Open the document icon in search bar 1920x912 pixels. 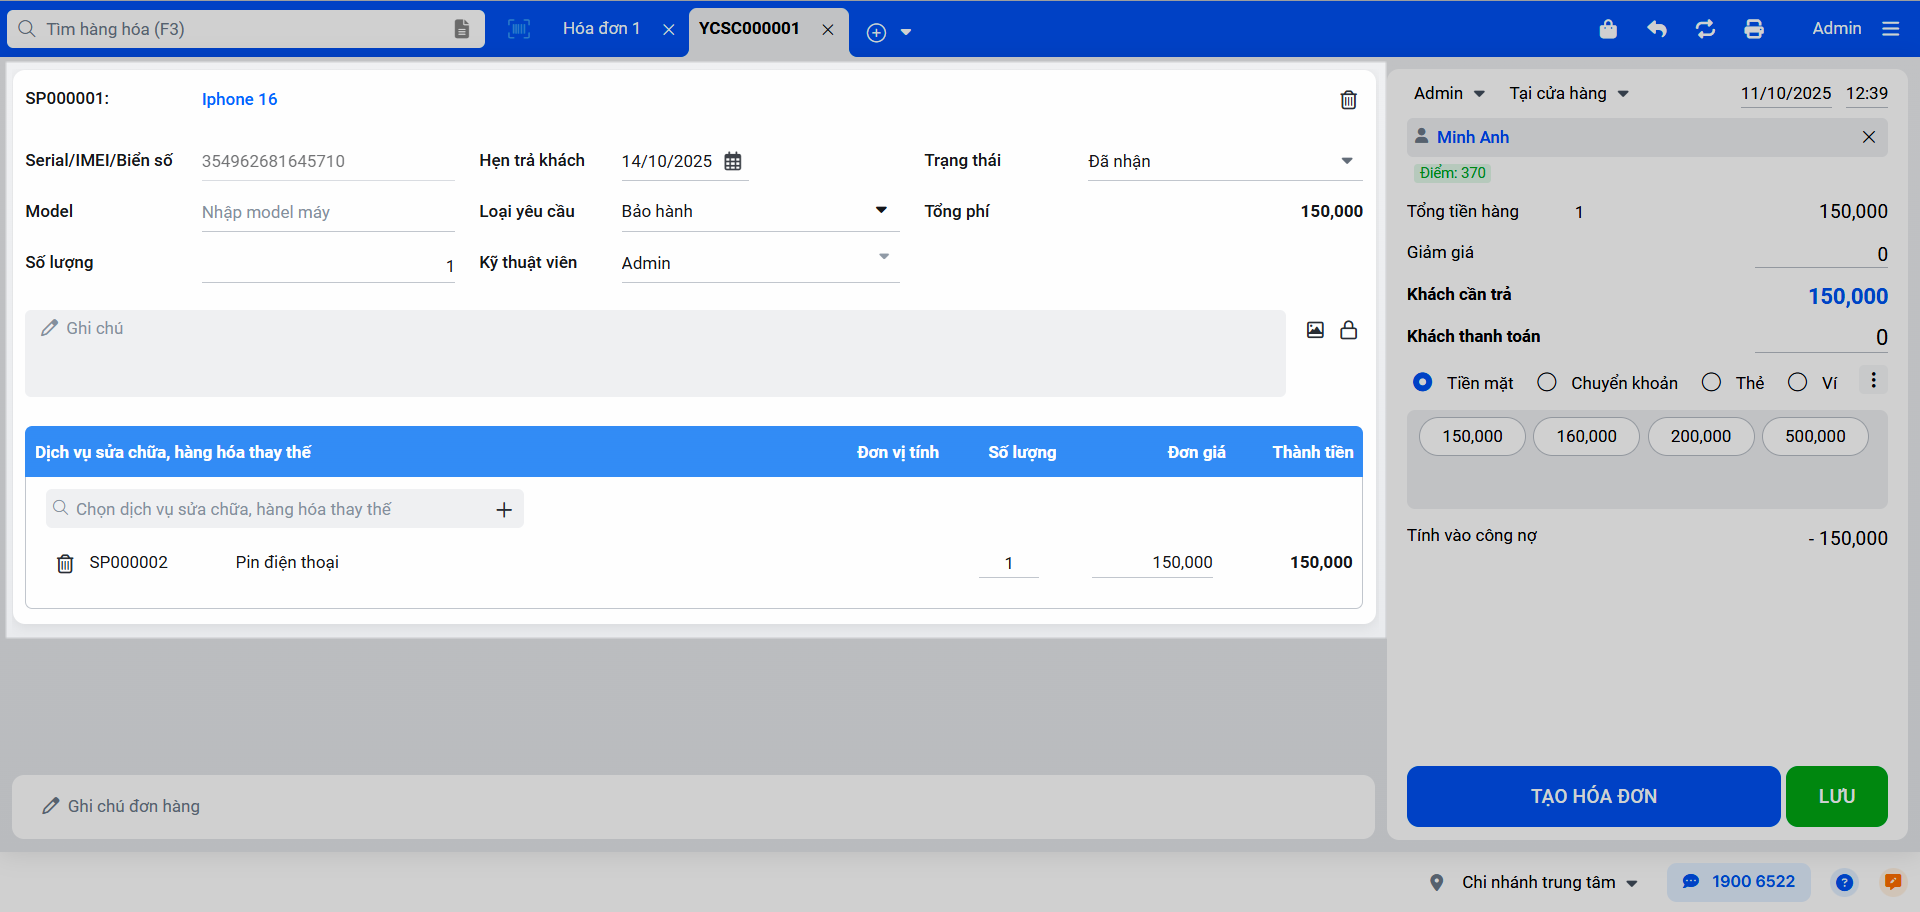pos(461,29)
